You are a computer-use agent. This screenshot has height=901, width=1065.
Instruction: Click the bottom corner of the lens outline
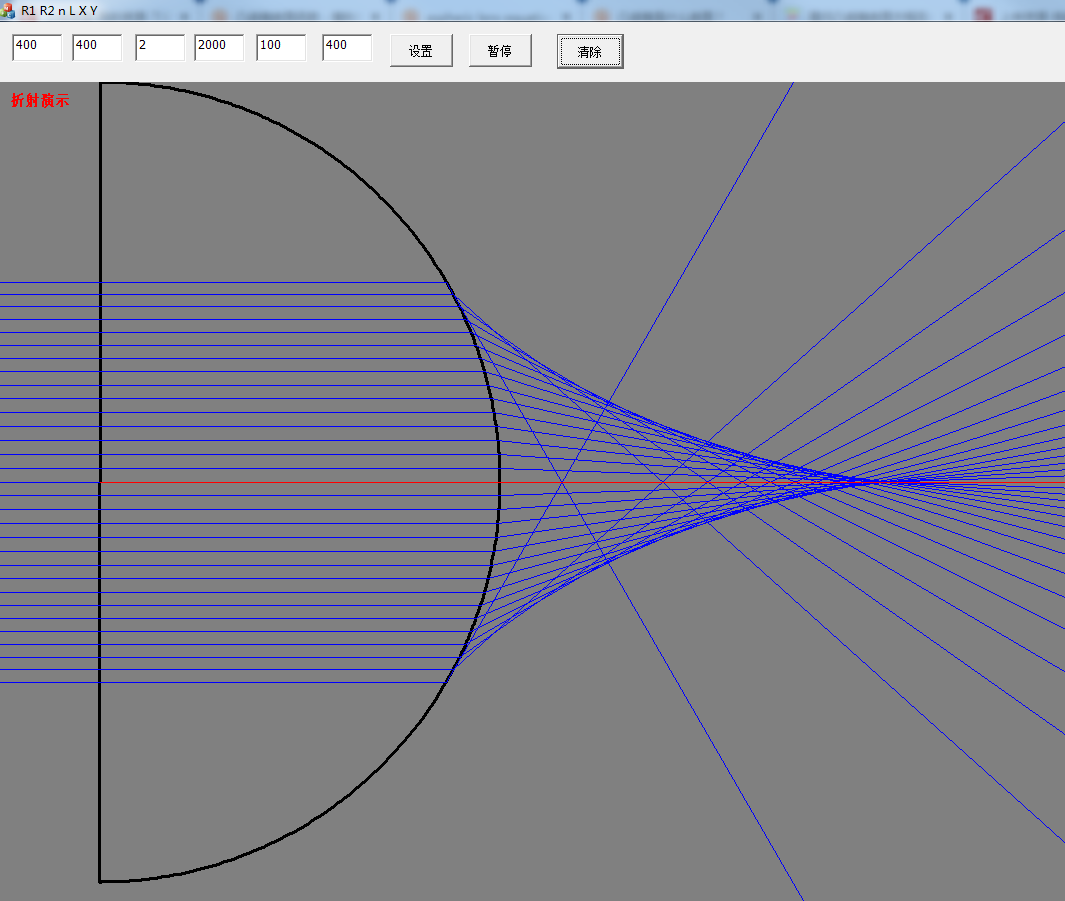(x=100, y=881)
